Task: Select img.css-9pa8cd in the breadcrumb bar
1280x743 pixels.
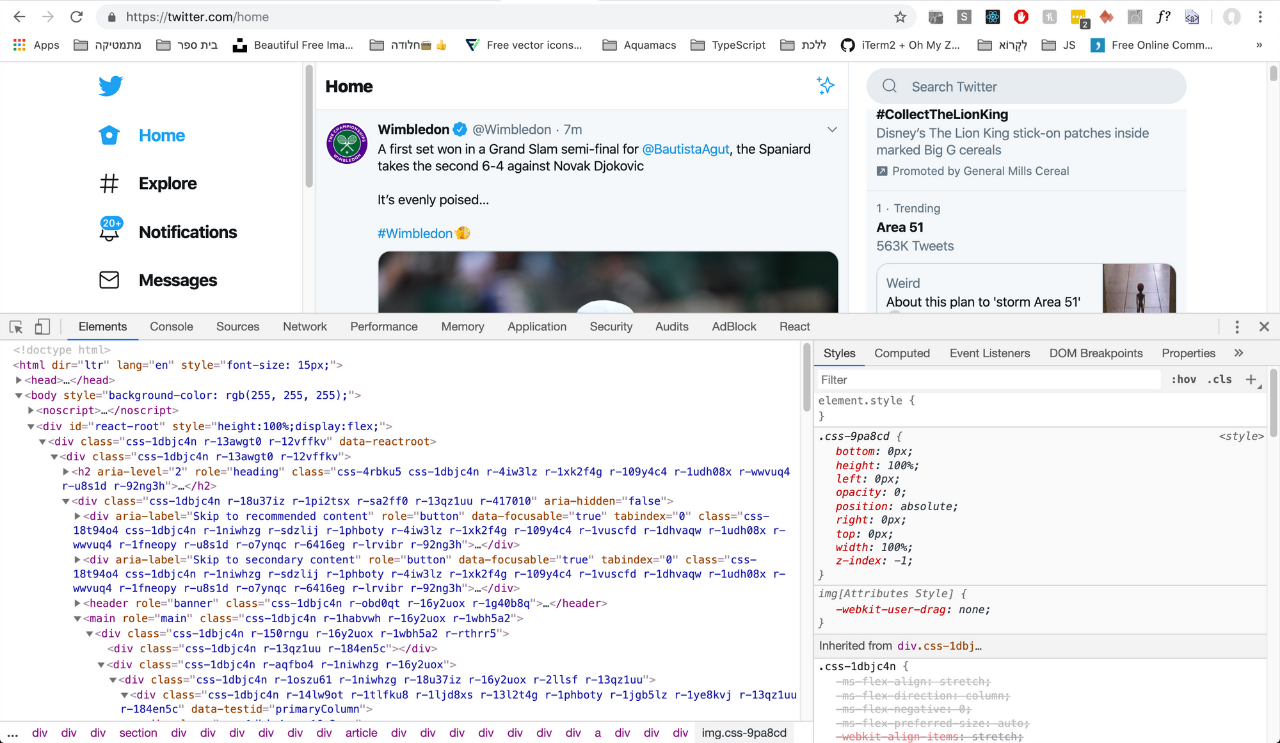Action: click(744, 733)
